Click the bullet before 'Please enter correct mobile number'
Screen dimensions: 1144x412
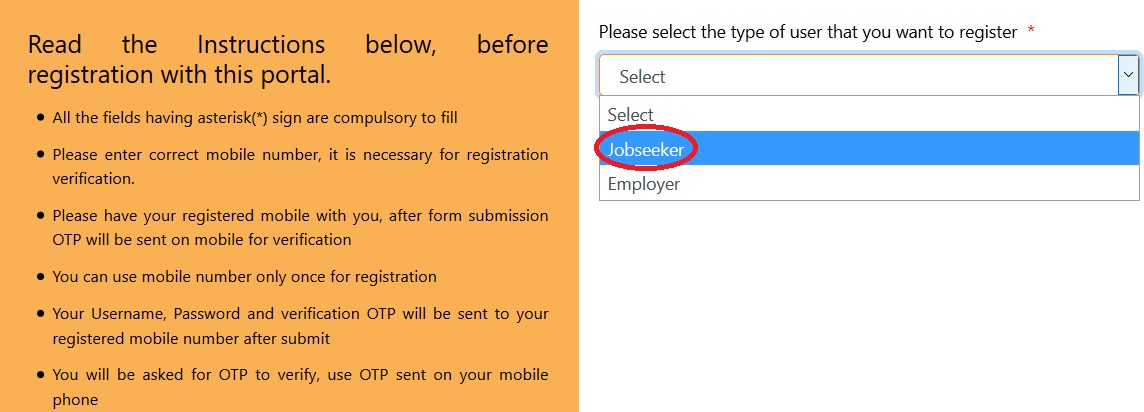coord(40,155)
